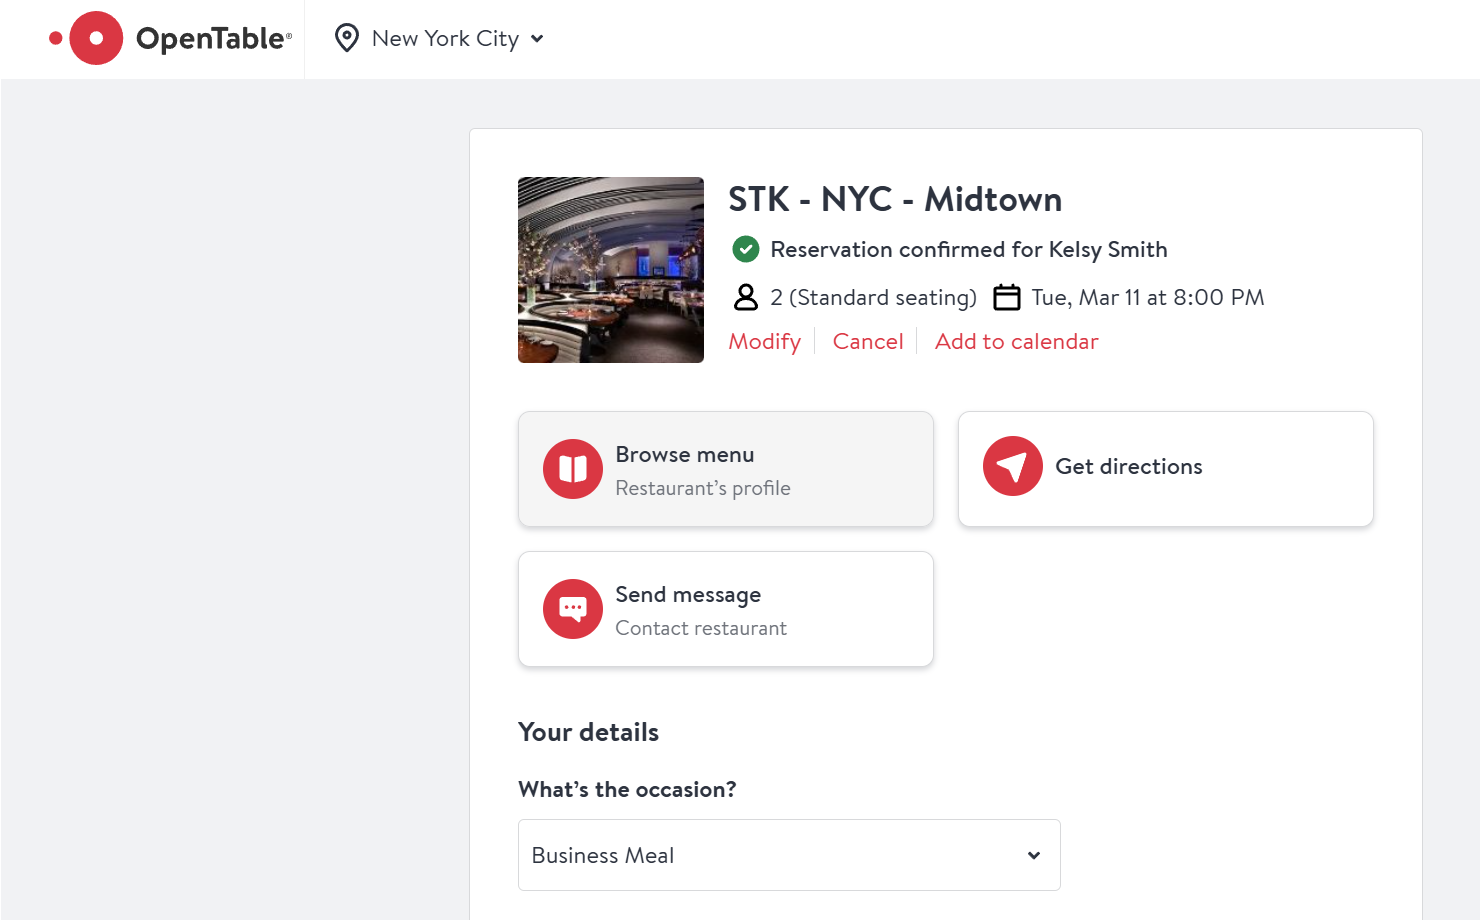
Task: Cancel the reservation via Cancel link
Action: tap(868, 342)
